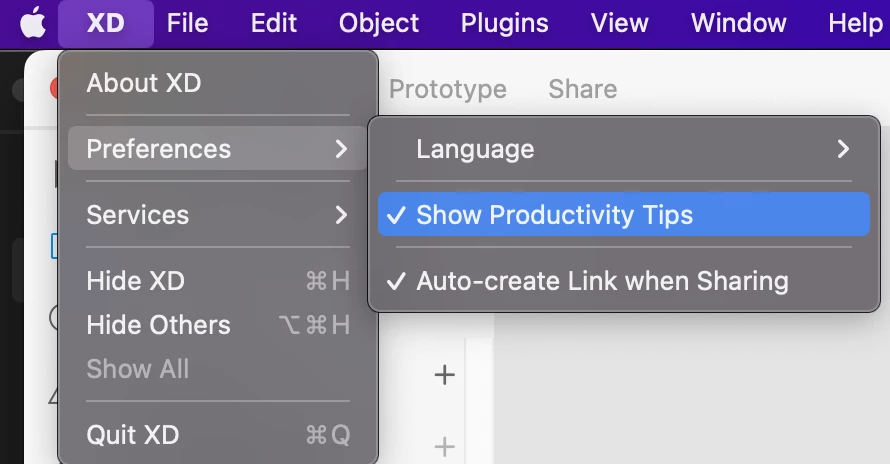Switch to the Share tab
Image resolution: width=890 pixels, height=464 pixels.
click(582, 89)
